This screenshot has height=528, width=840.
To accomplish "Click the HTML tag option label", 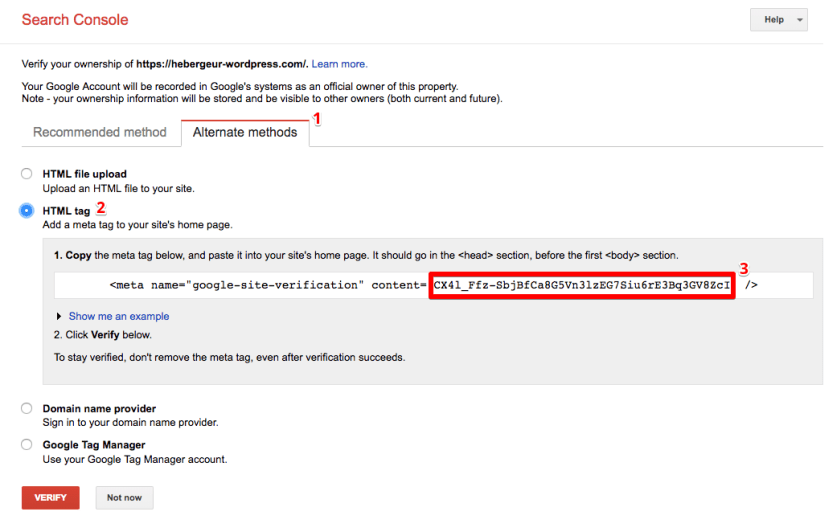I will [66, 211].
